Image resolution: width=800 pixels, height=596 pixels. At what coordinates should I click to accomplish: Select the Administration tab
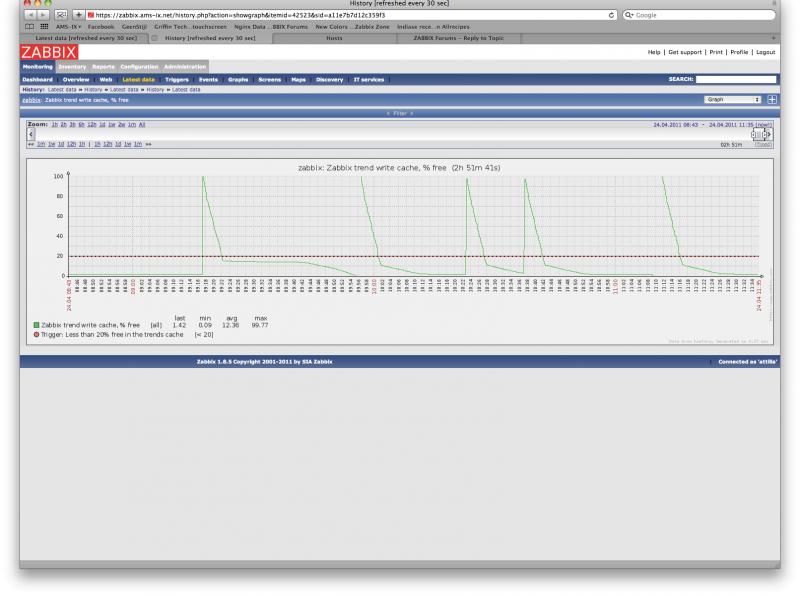(x=185, y=67)
